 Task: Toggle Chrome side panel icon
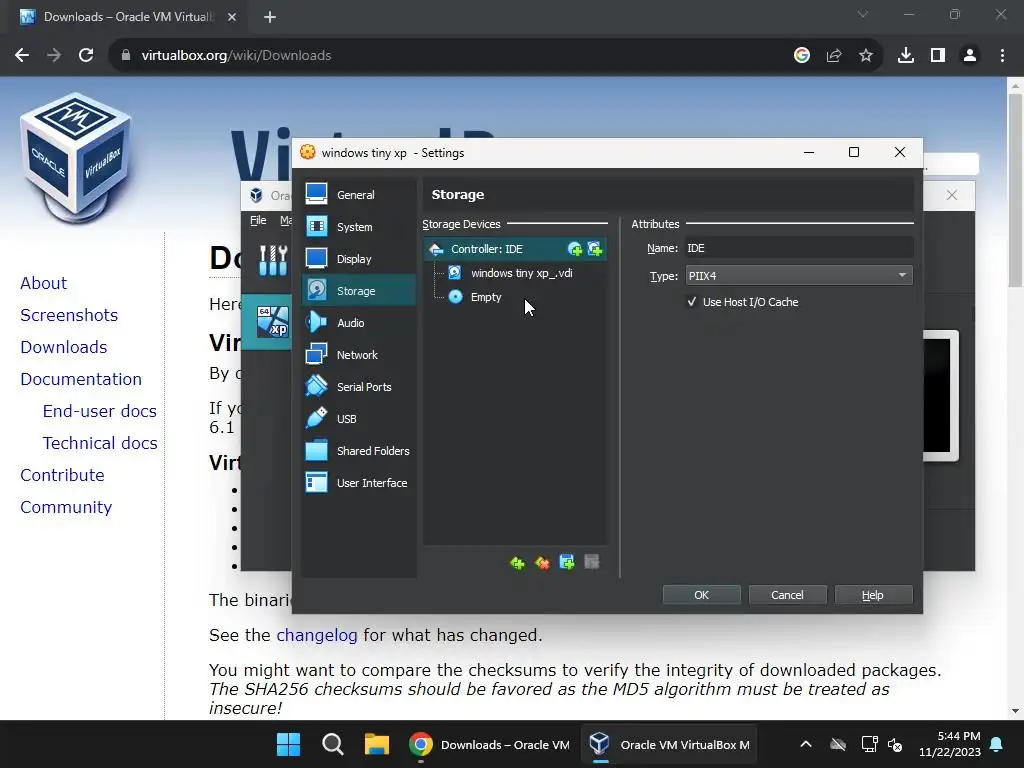pos(938,56)
